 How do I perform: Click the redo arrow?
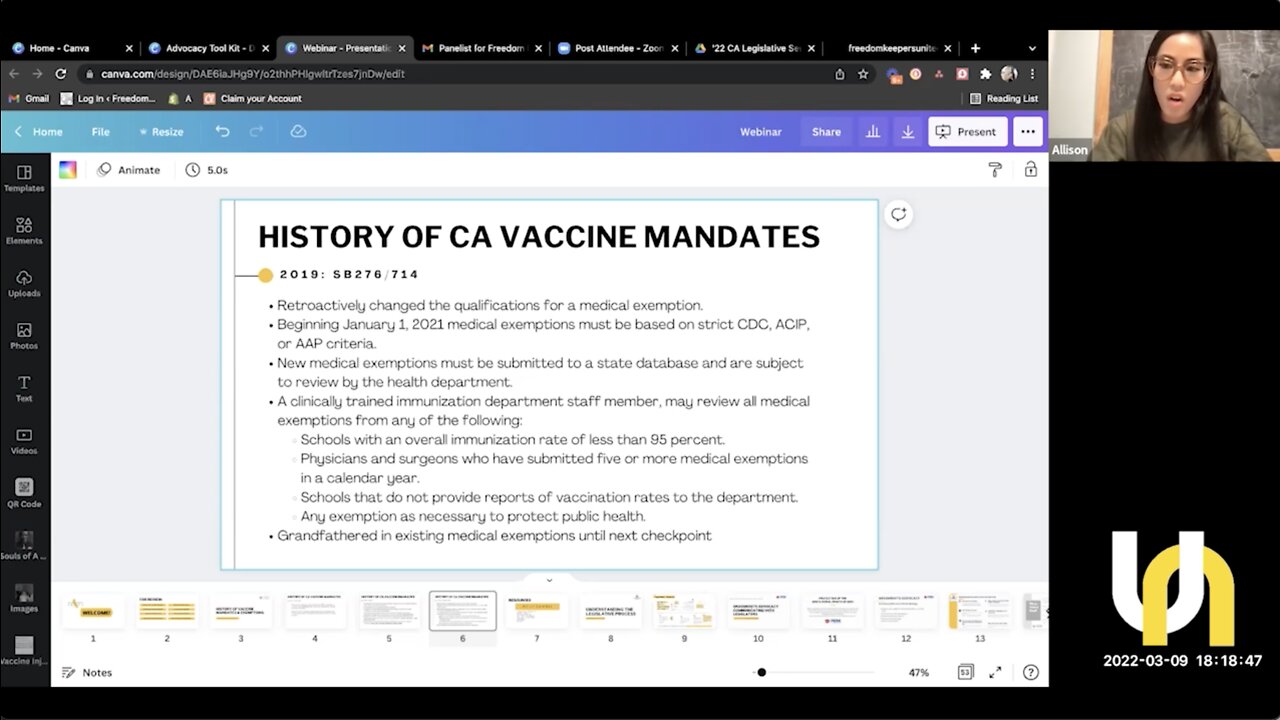pyautogui.click(x=256, y=131)
